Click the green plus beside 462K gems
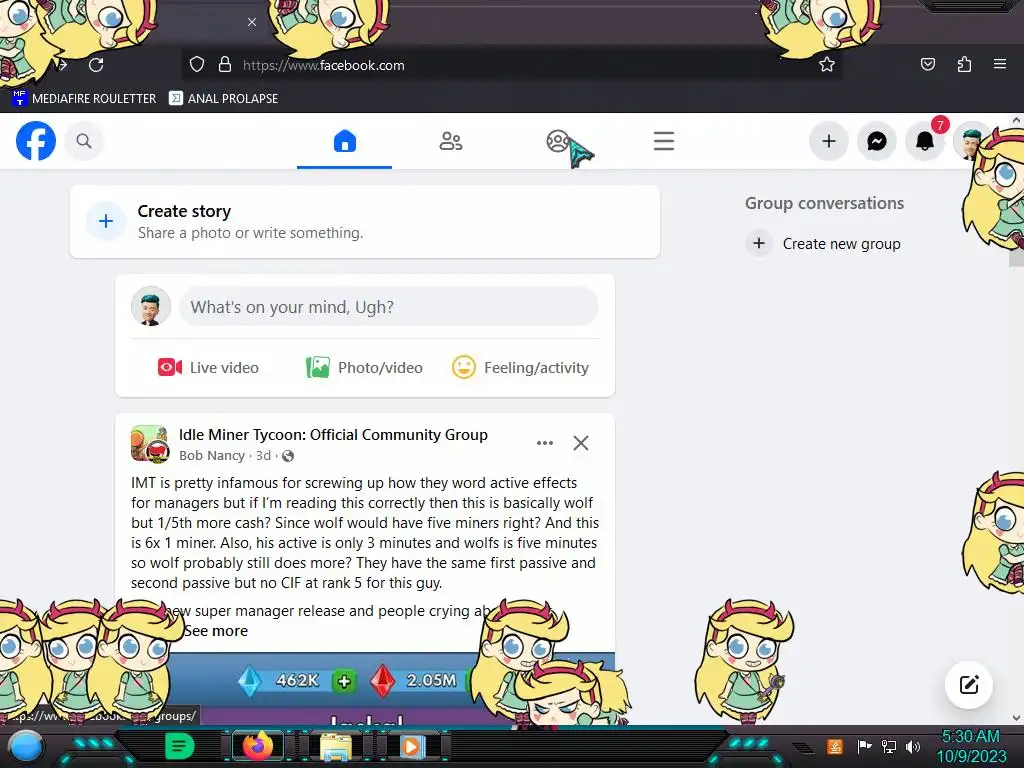Image resolution: width=1024 pixels, height=768 pixels. [x=344, y=681]
